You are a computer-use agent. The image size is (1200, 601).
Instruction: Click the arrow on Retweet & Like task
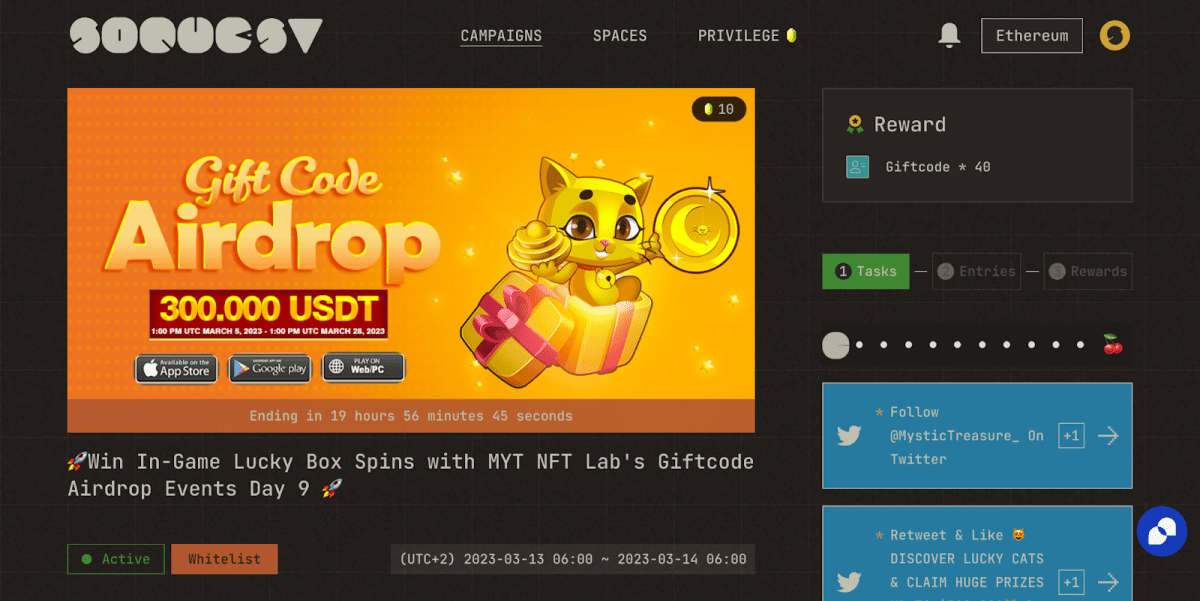pyautogui.click(x=1107, y=581)
